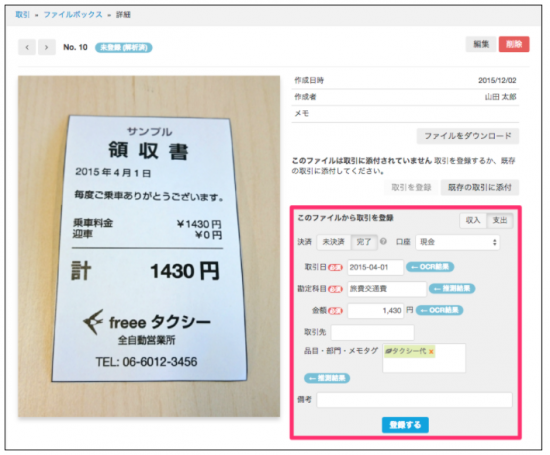550x455 pixels.
Task: Switch transaction type to 支出
Action: (500, 220)
